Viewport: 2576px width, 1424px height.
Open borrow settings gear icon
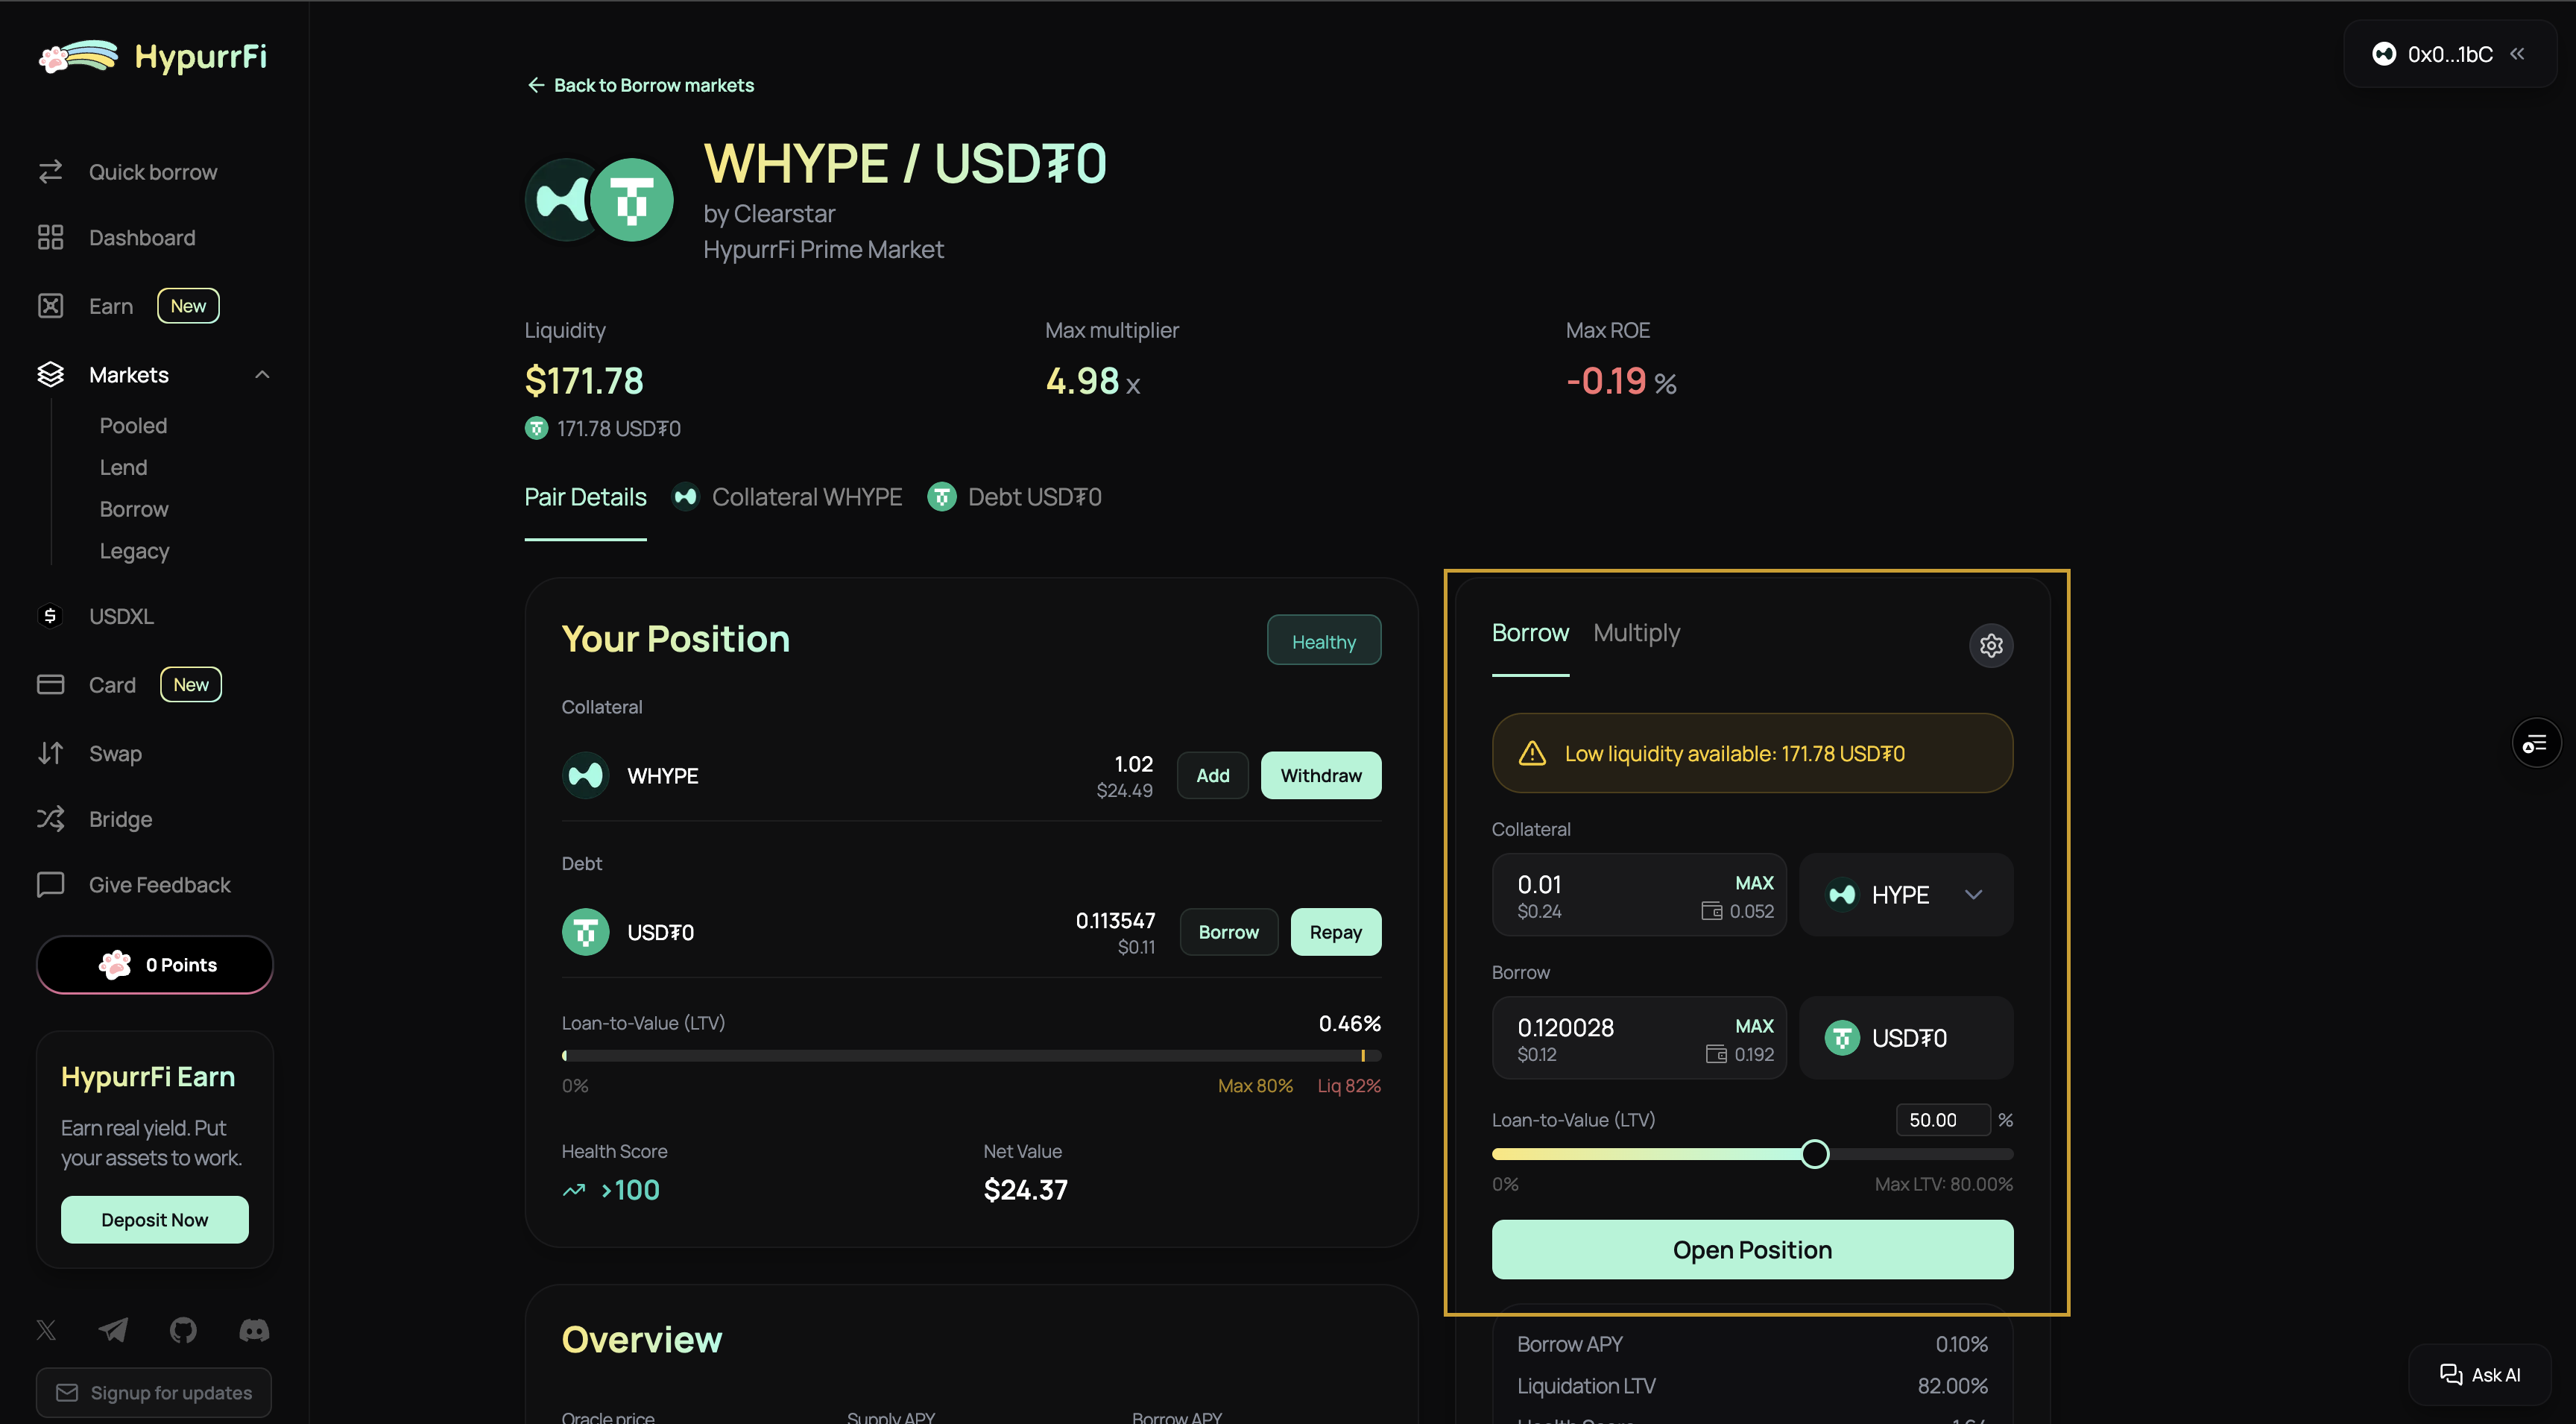pos(1990,645)
